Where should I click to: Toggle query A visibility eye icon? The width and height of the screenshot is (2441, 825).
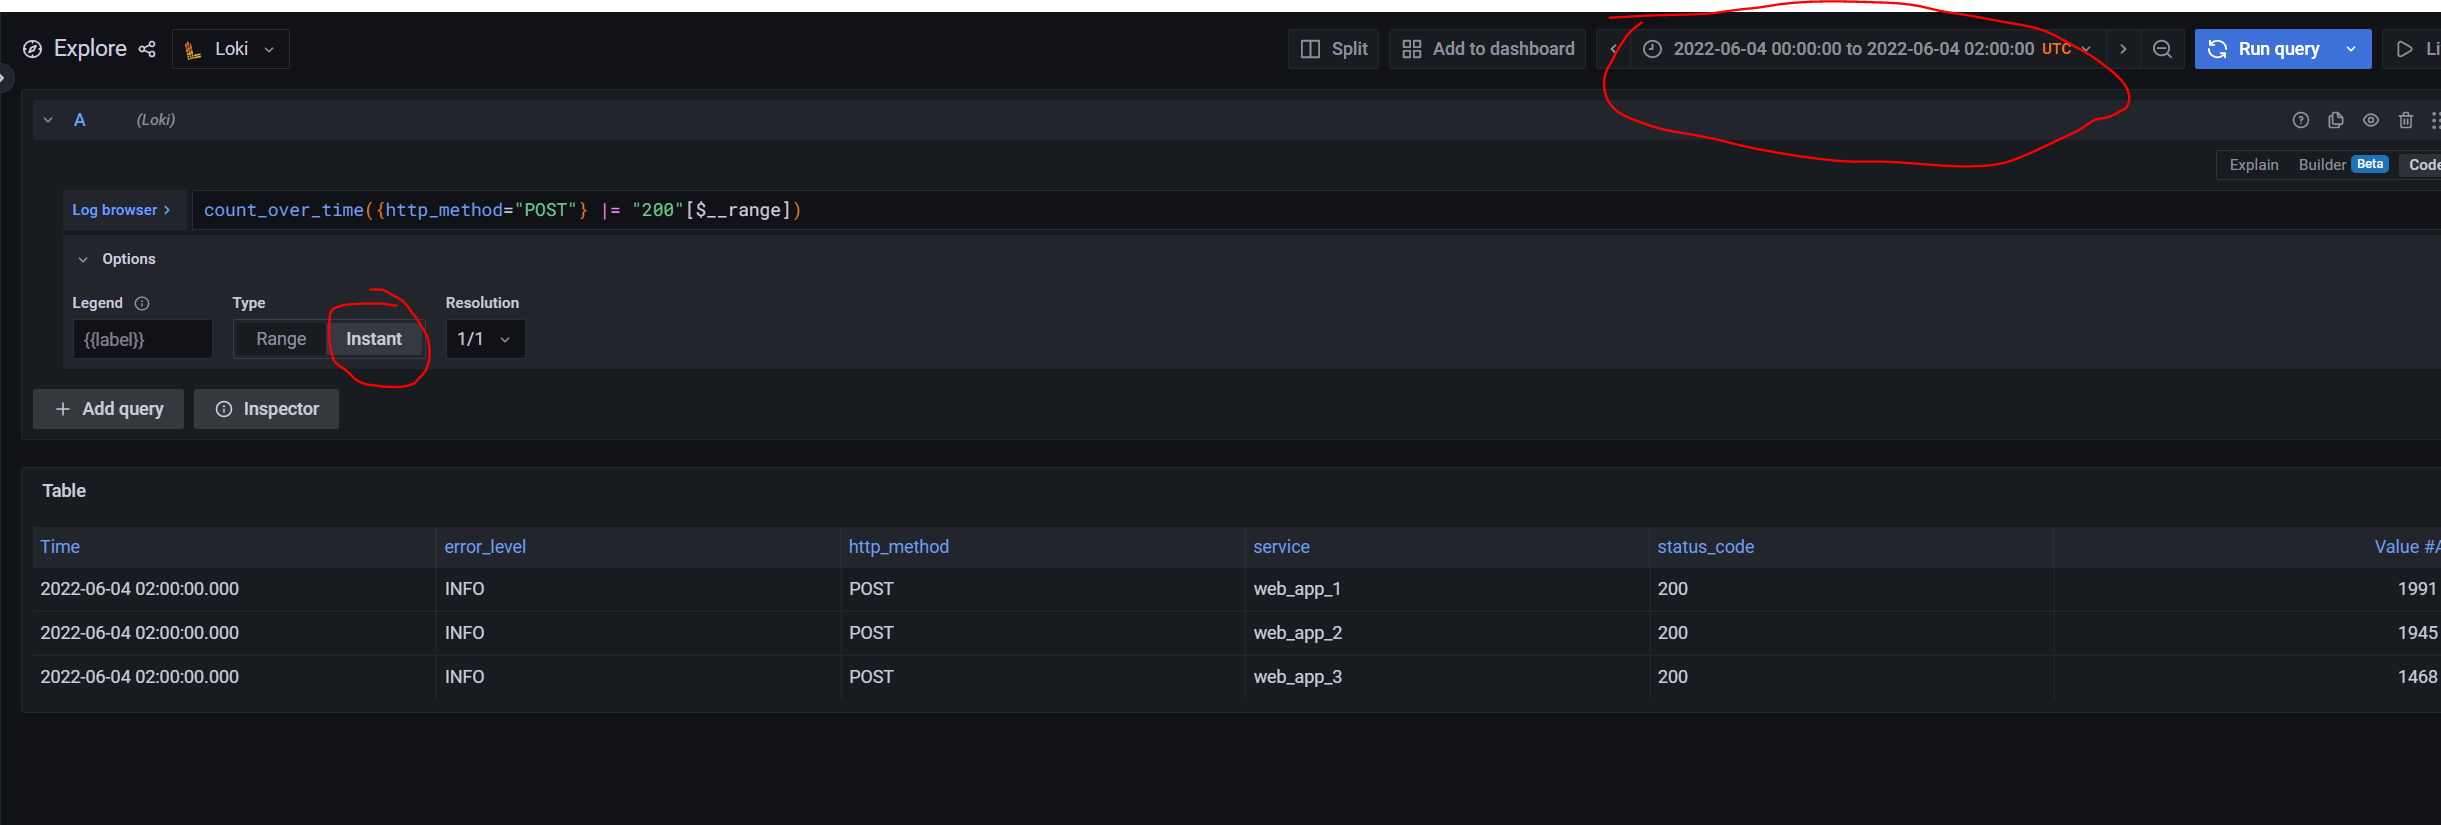[2371, 120]
